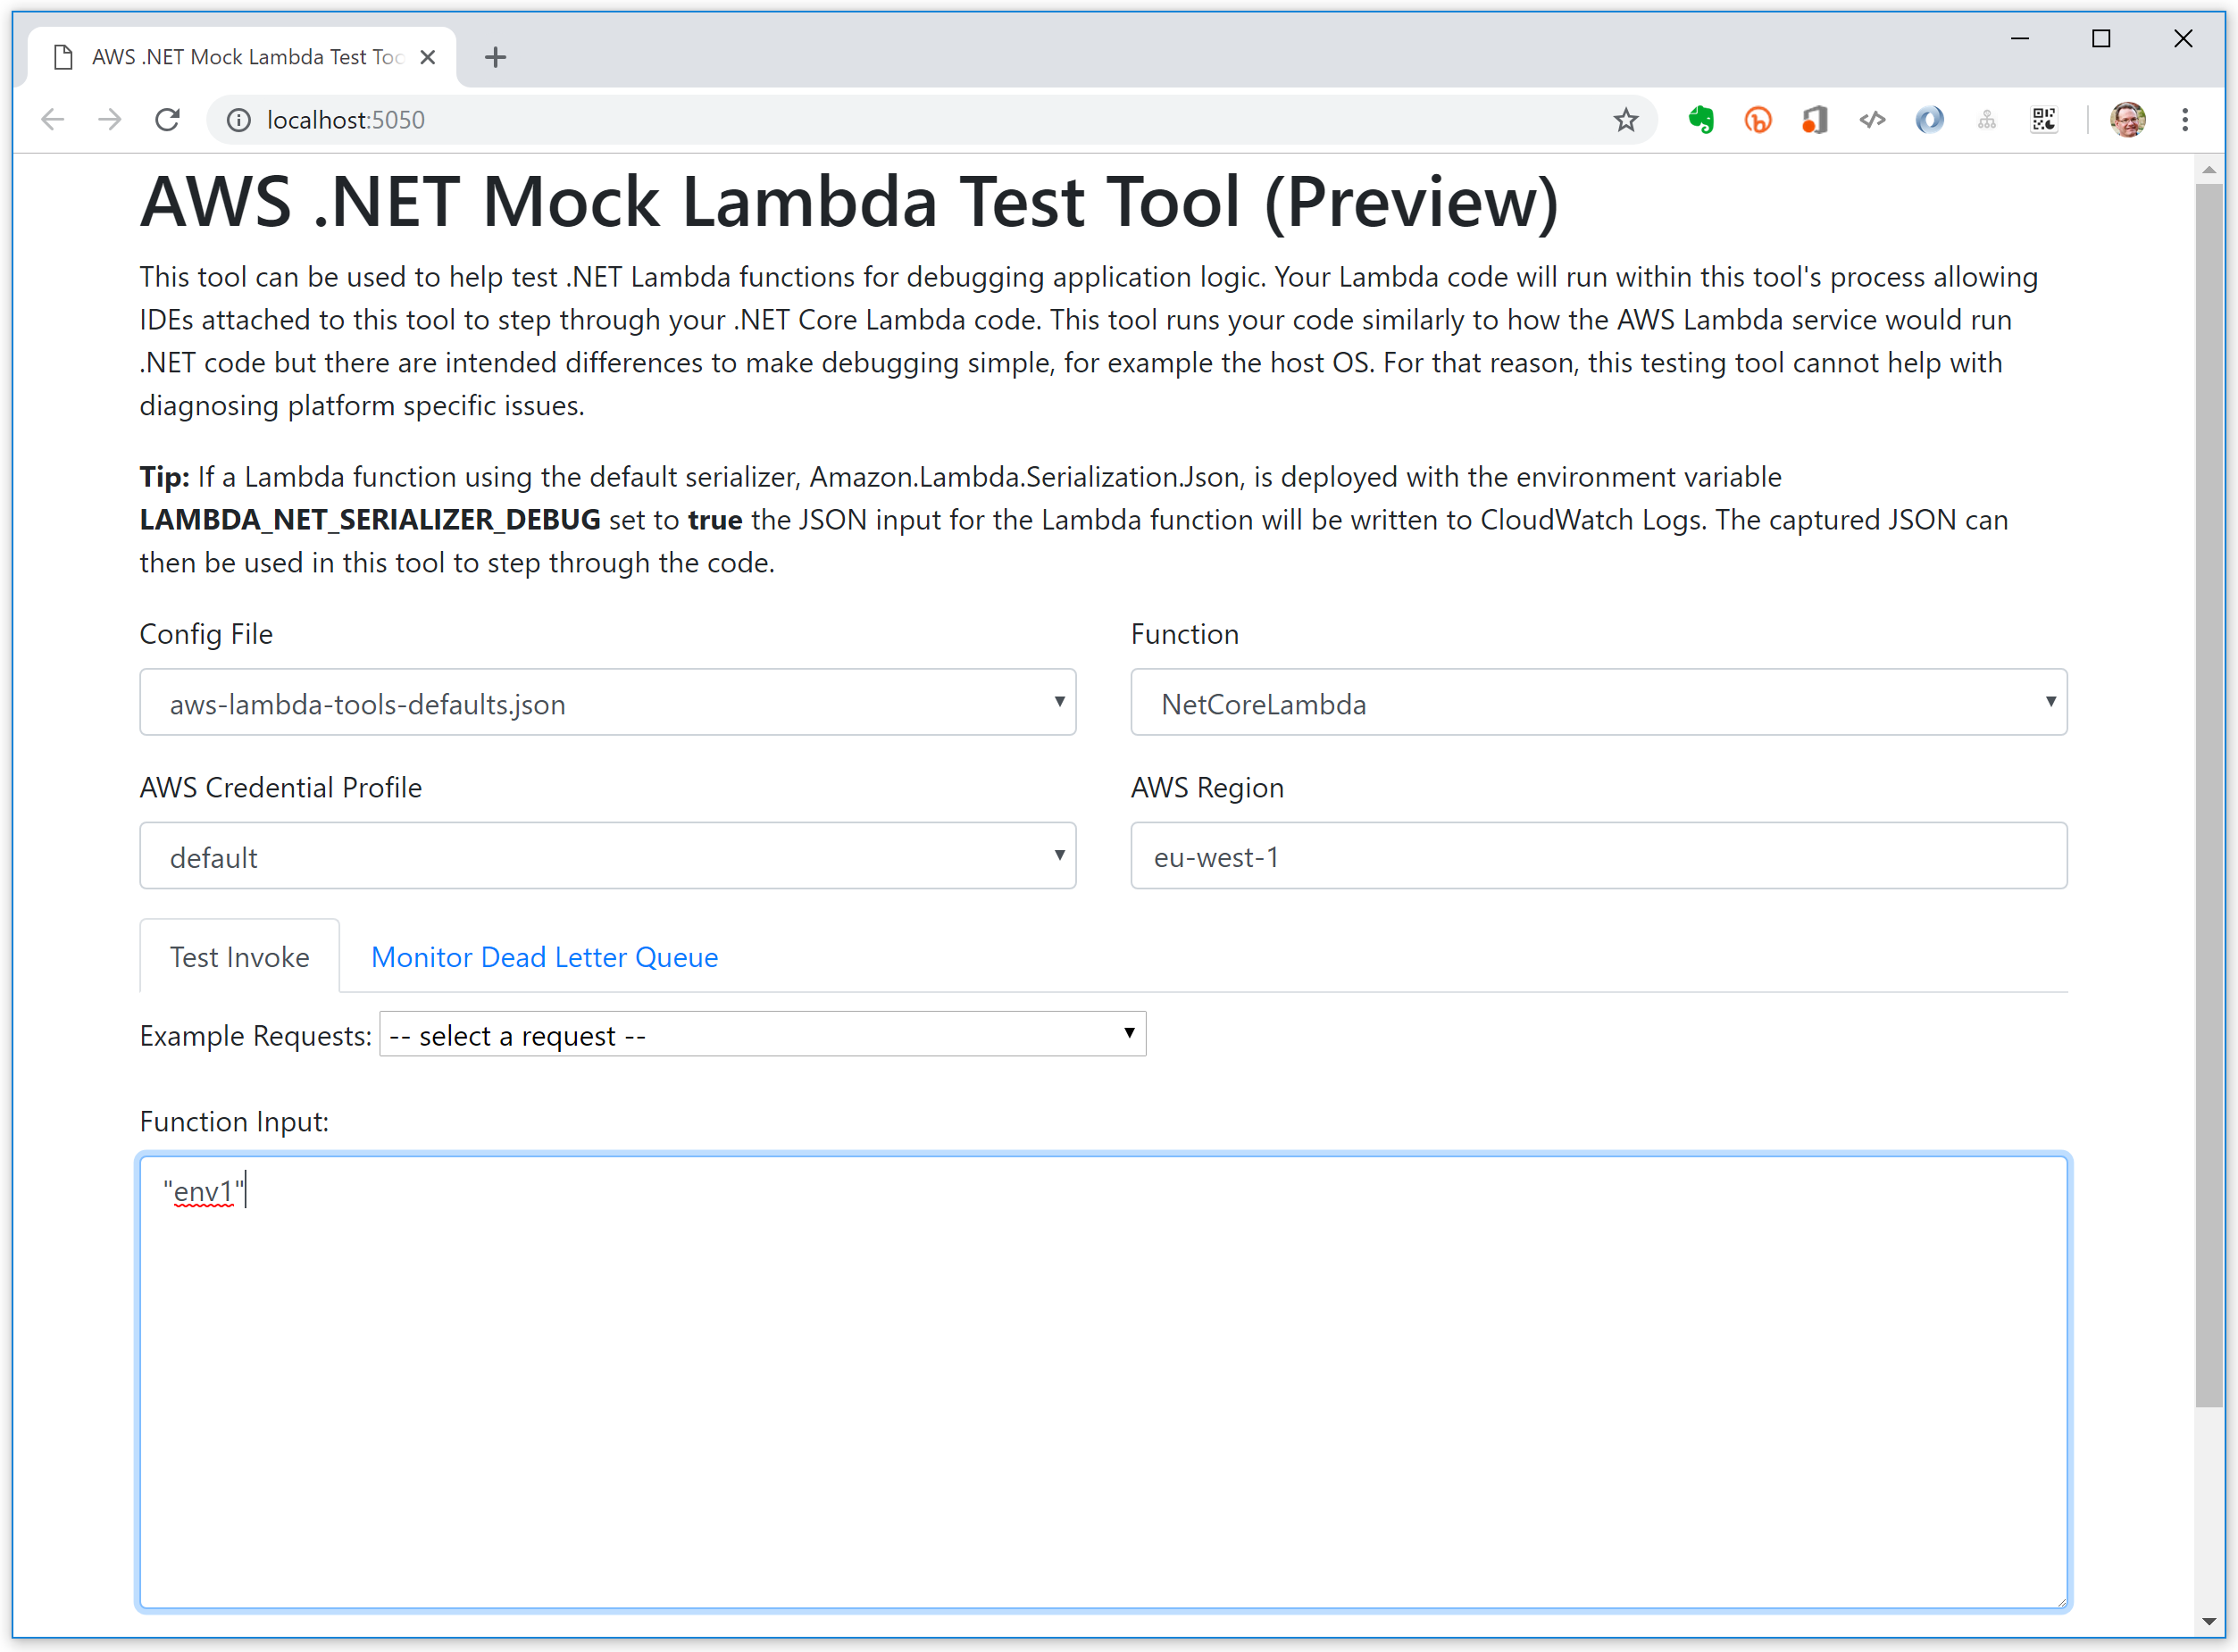Click the Bitly link shortener extension icon

point(1758,119)
